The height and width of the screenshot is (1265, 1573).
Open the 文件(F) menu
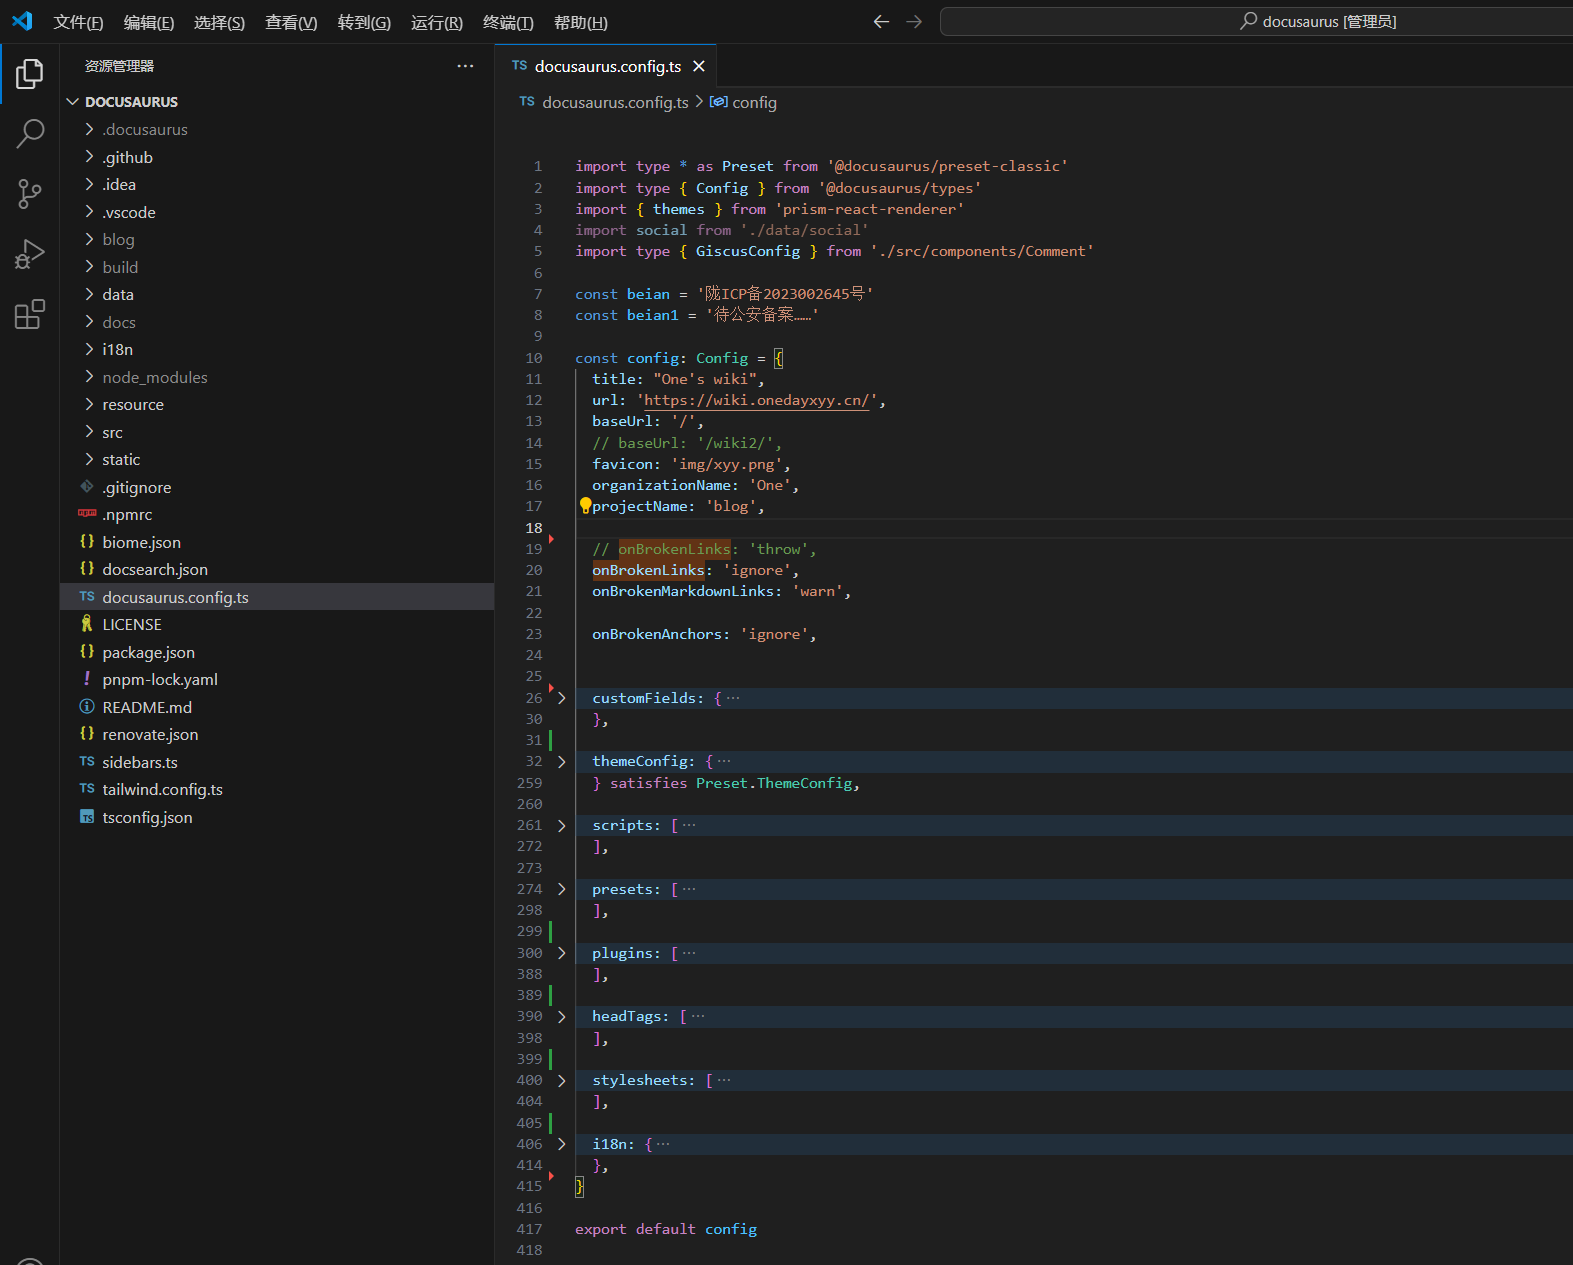[x=78, y=22]
